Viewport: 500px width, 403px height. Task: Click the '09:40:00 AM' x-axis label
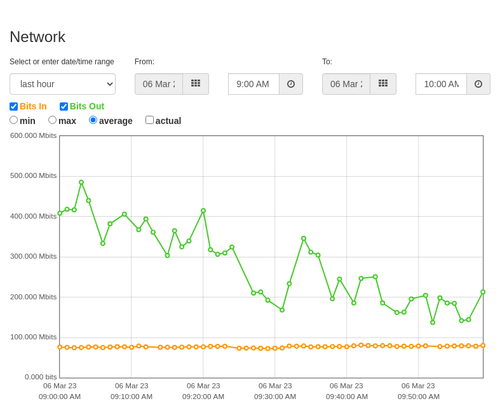(x=347, y=397)
